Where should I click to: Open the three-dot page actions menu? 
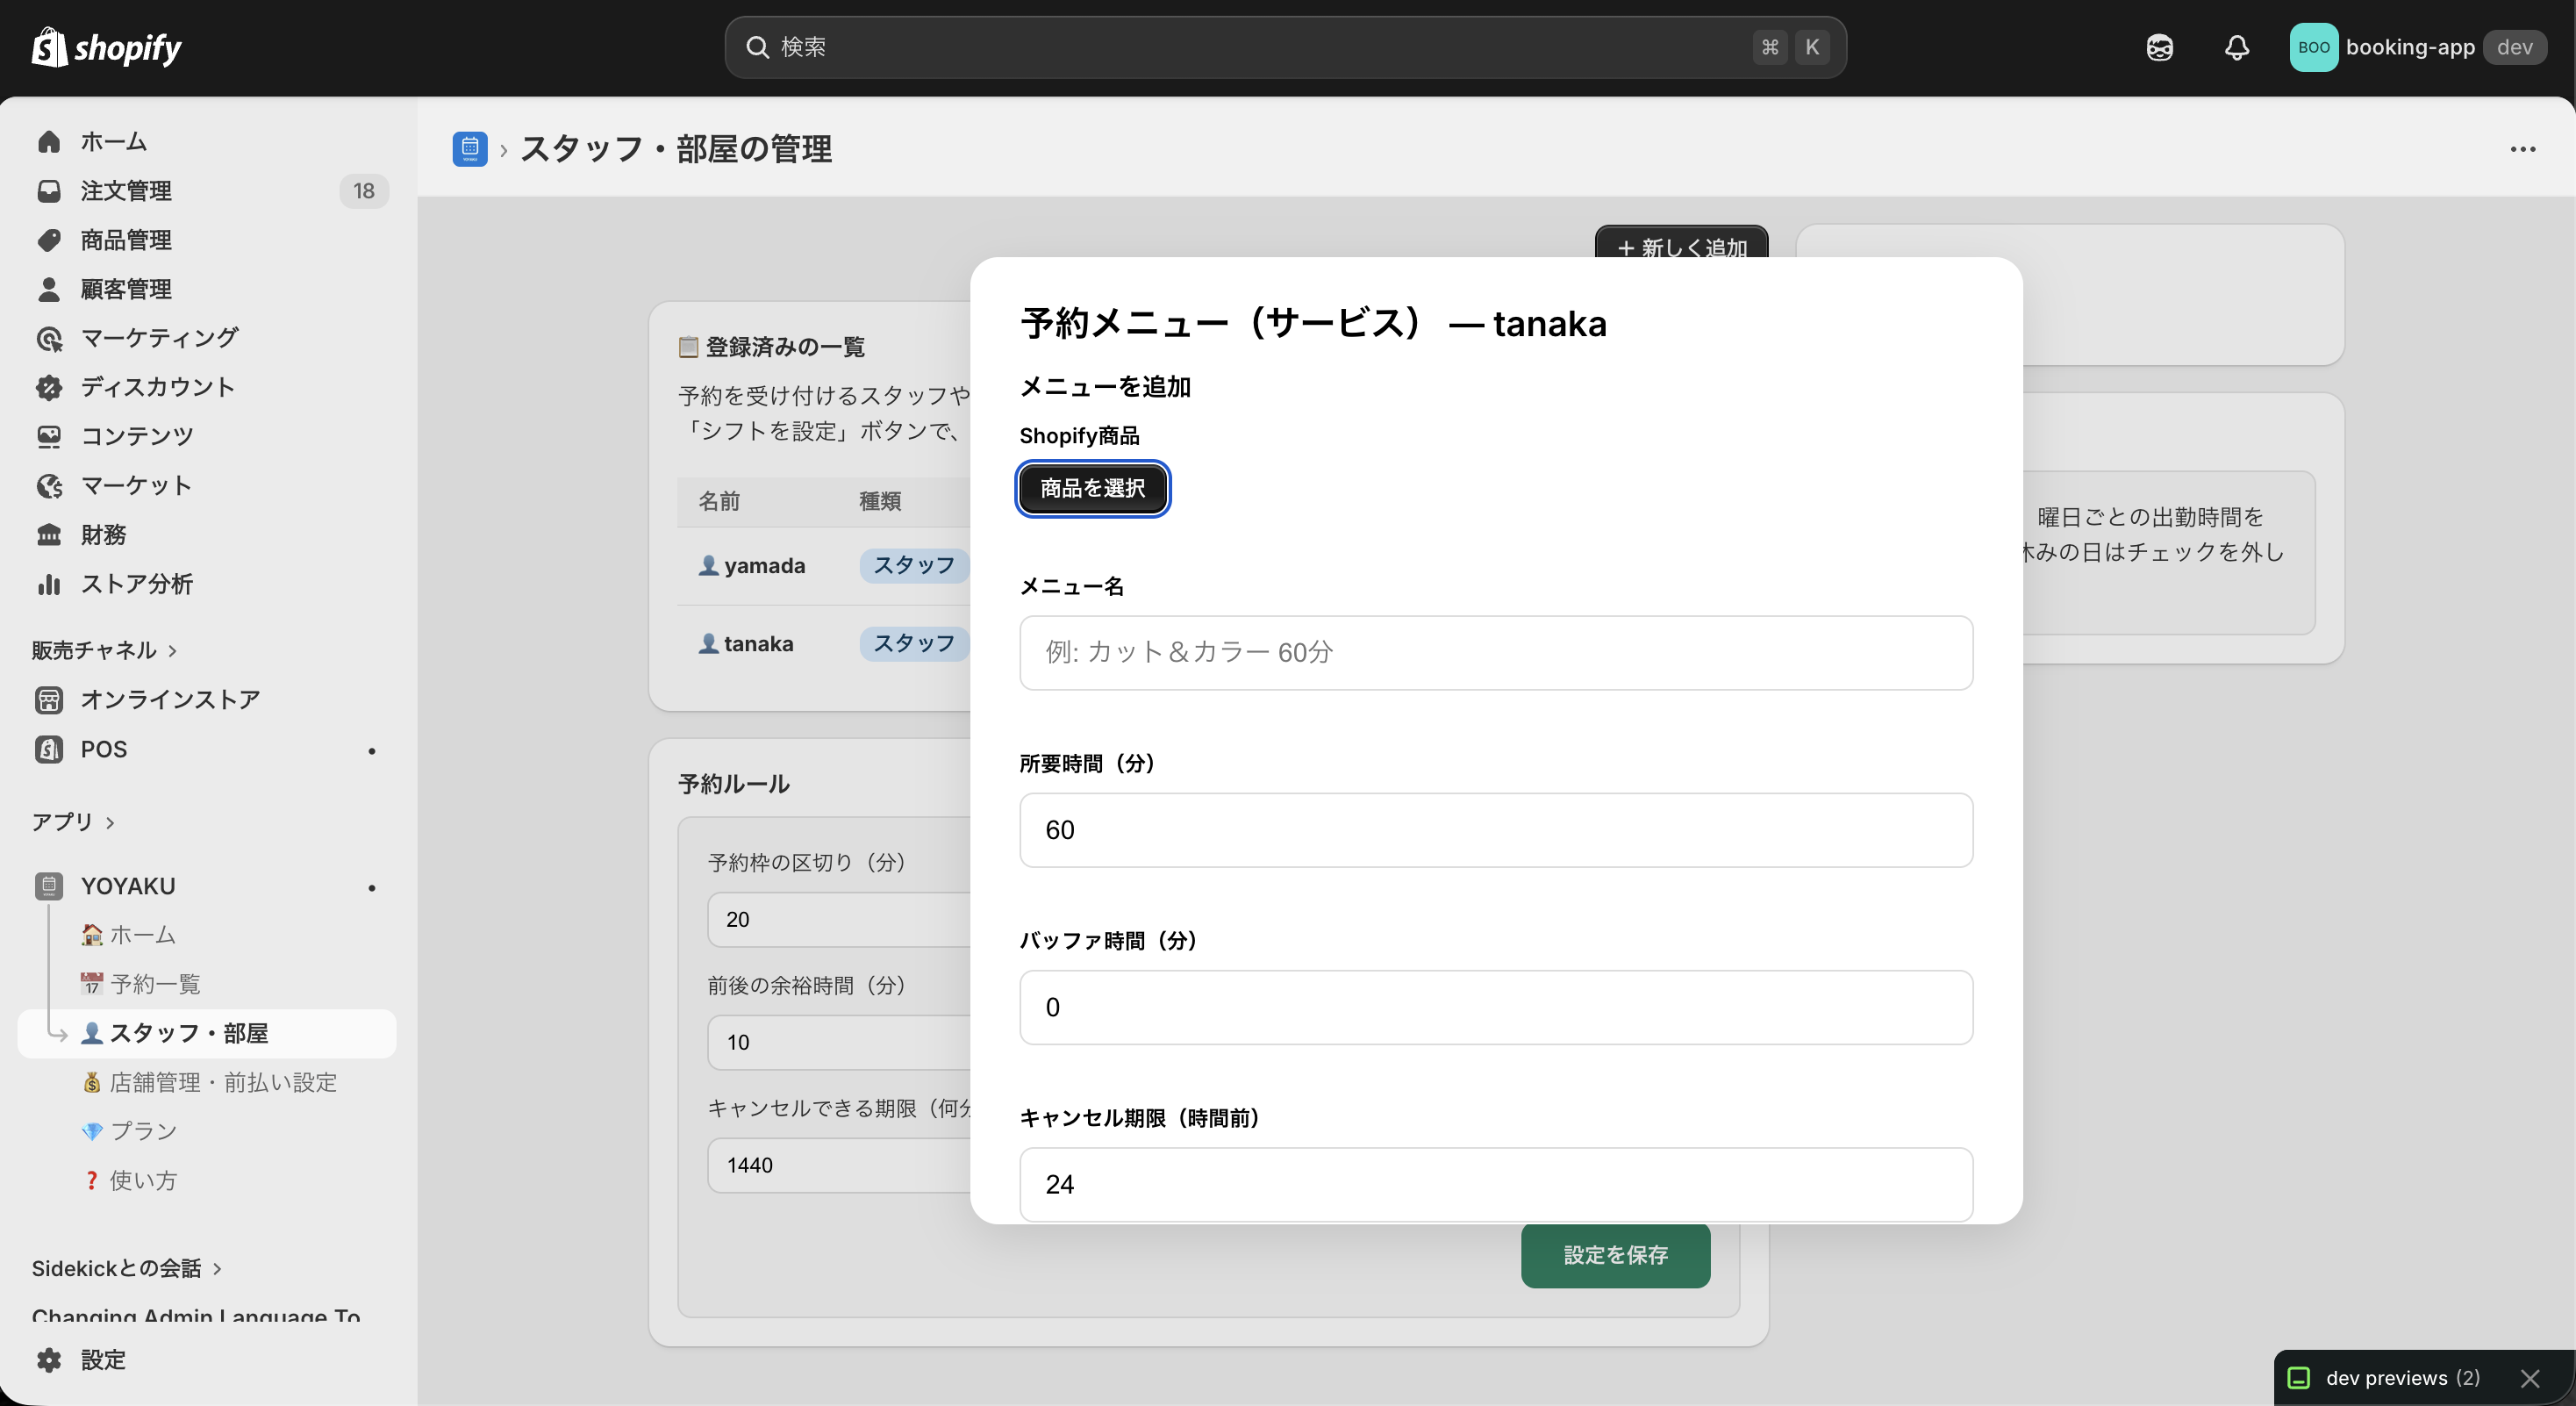pos(2522,148)
